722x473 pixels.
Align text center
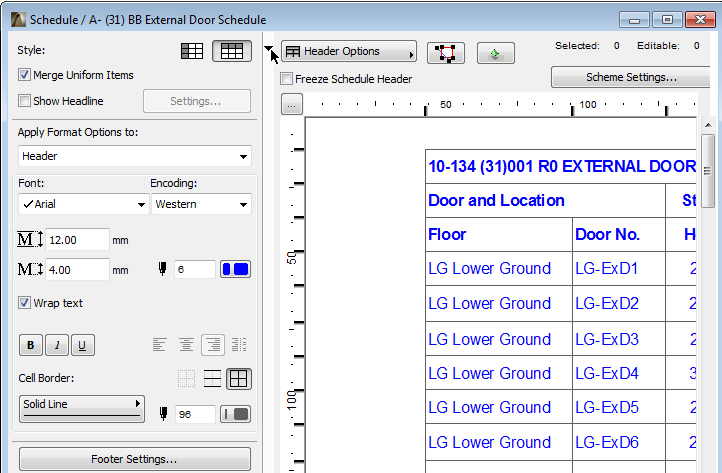[x=186, y=345]
